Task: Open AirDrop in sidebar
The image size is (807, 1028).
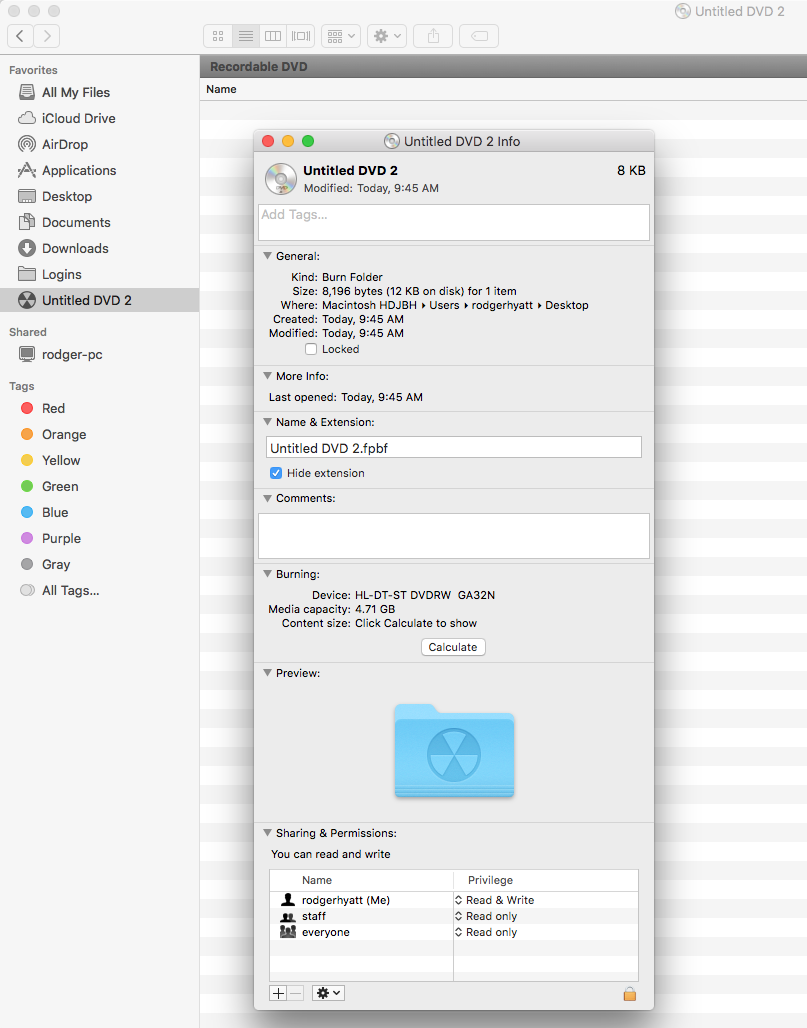Action: click(x=100, y=144)
